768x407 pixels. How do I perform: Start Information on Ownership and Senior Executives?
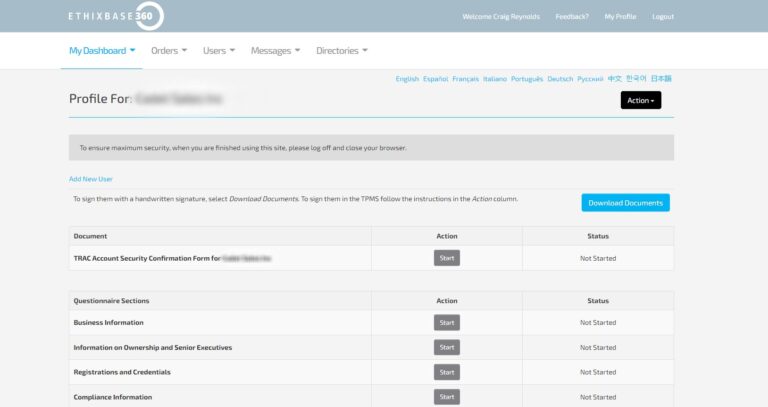[447, 348]
